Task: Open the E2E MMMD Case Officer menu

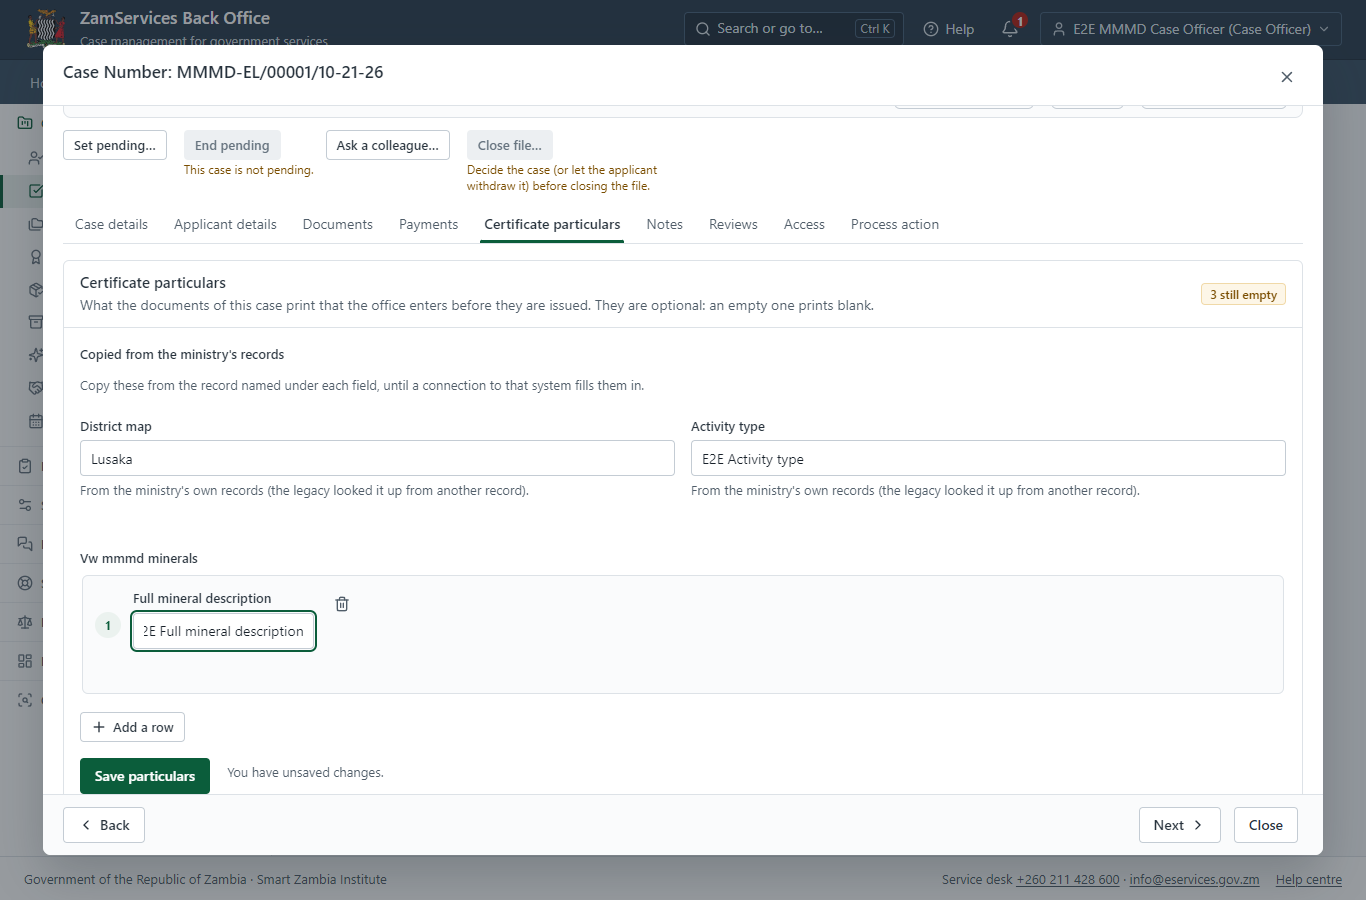Action: point(1191,29)
